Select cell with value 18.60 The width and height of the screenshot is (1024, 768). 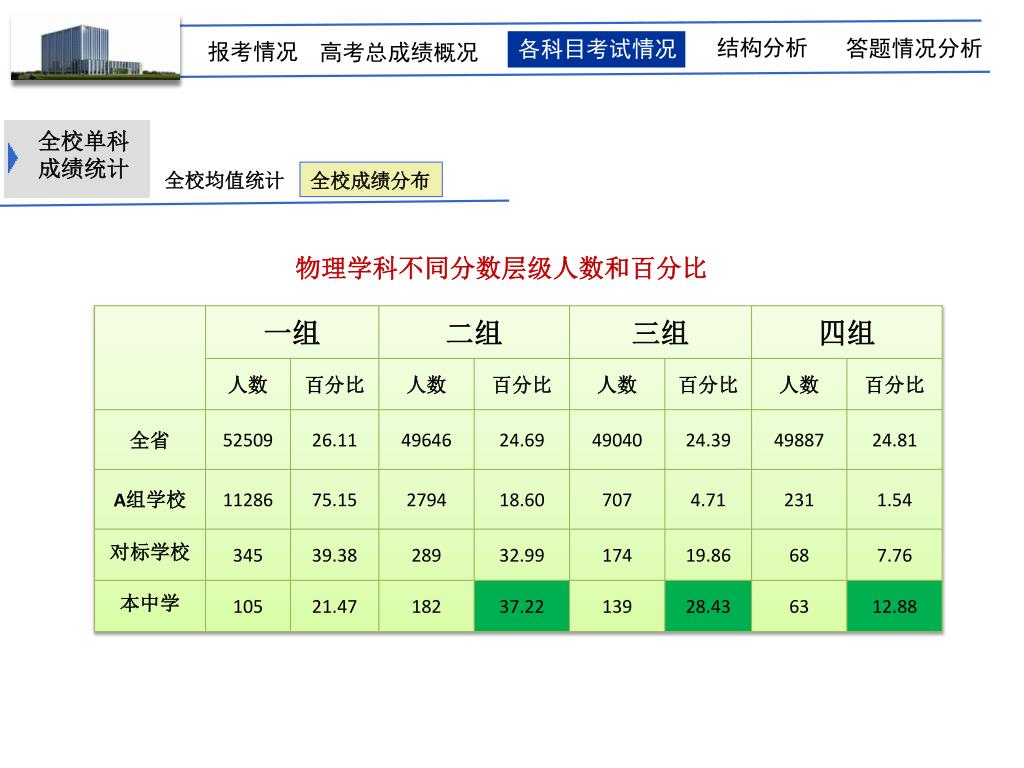coord(522,500)
